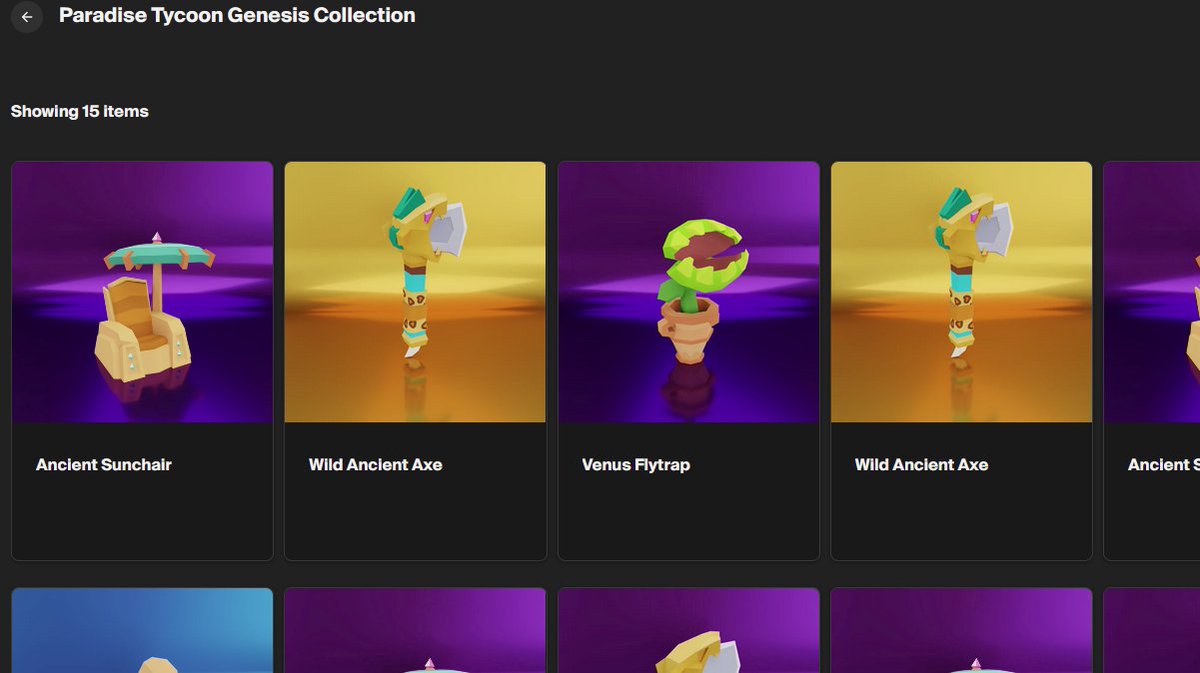This screenshot has width=1200, height=673.
Task: Select the Ancient Sunchair name under the umbrella chair
Action: (x=104, y=465)
